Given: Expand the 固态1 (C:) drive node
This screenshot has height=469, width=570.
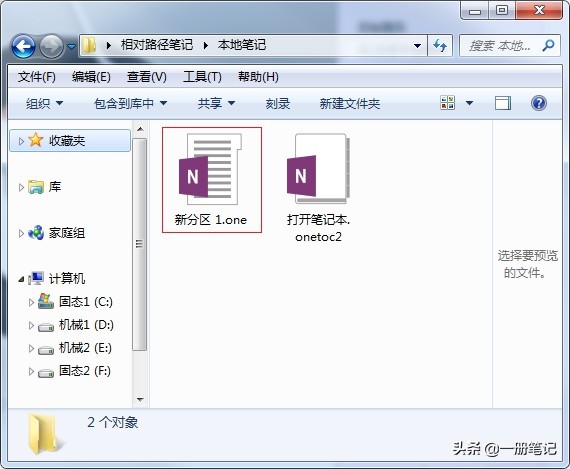Looking at the screenshot, I should (31, 302).
